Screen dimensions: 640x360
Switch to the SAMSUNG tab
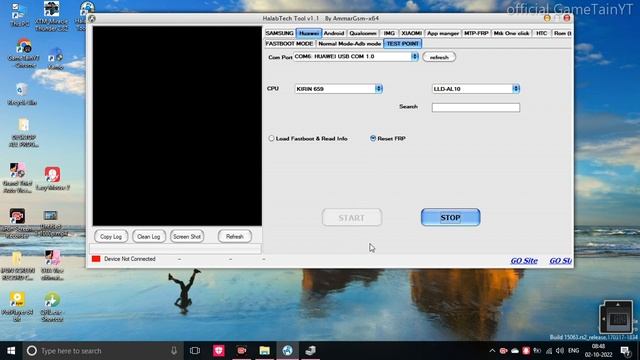click(279, 33)
